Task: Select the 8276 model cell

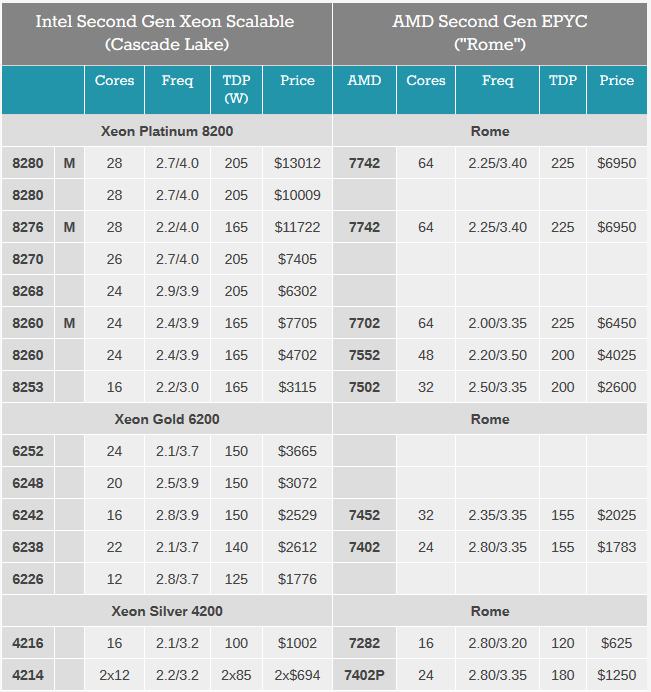Action: (x=28, y=227)
